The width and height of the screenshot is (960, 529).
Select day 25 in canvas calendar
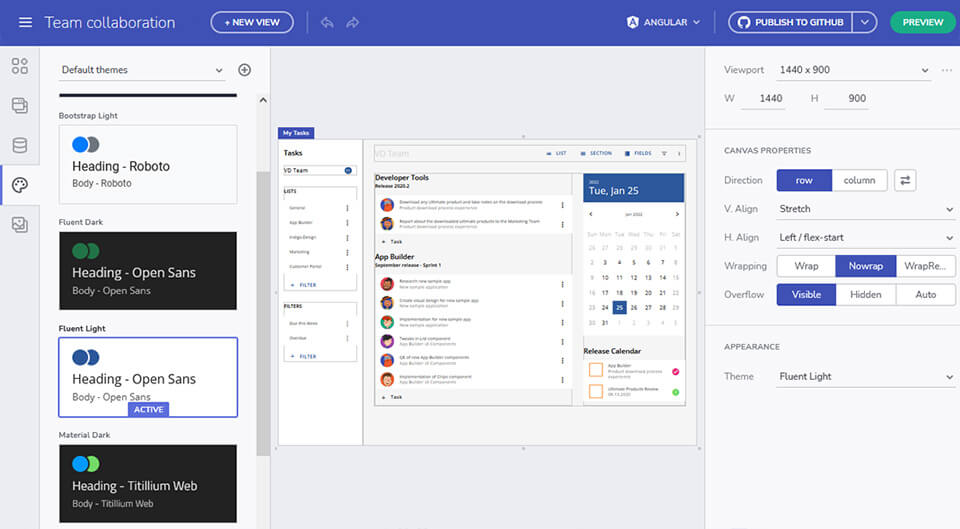click(620, 307)
